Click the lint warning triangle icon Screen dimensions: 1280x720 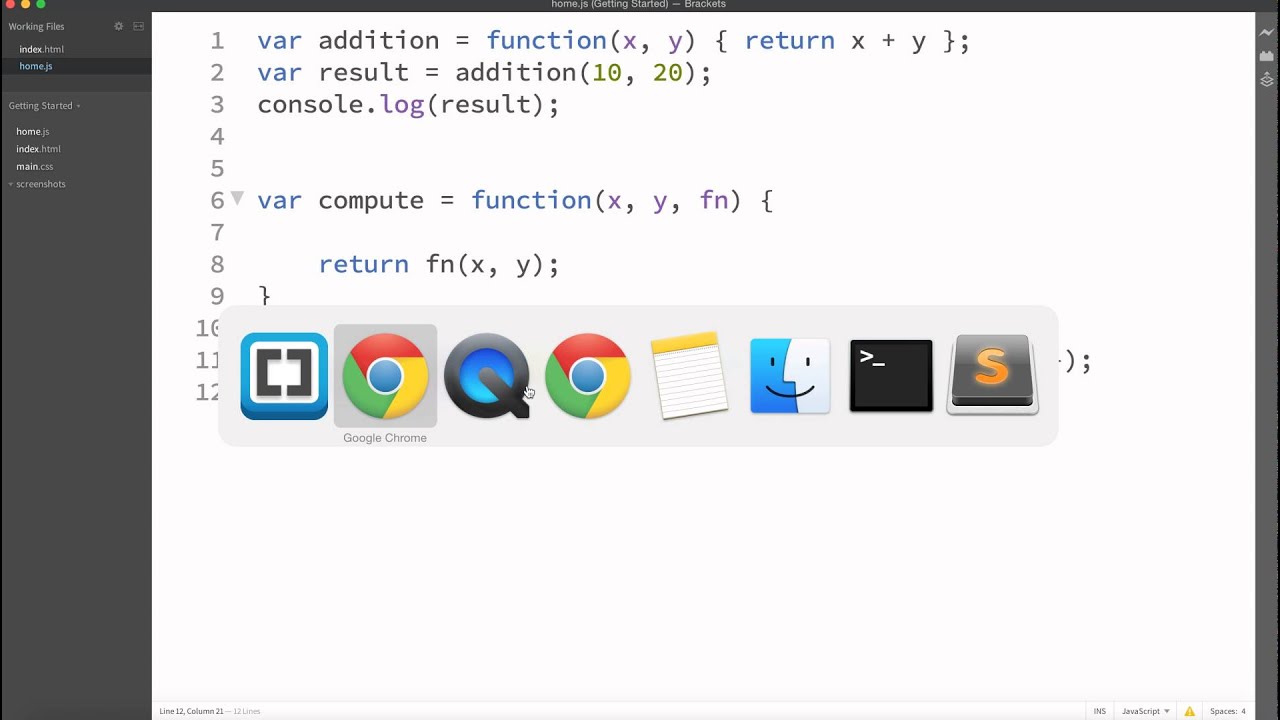[x=1190, y=711]
